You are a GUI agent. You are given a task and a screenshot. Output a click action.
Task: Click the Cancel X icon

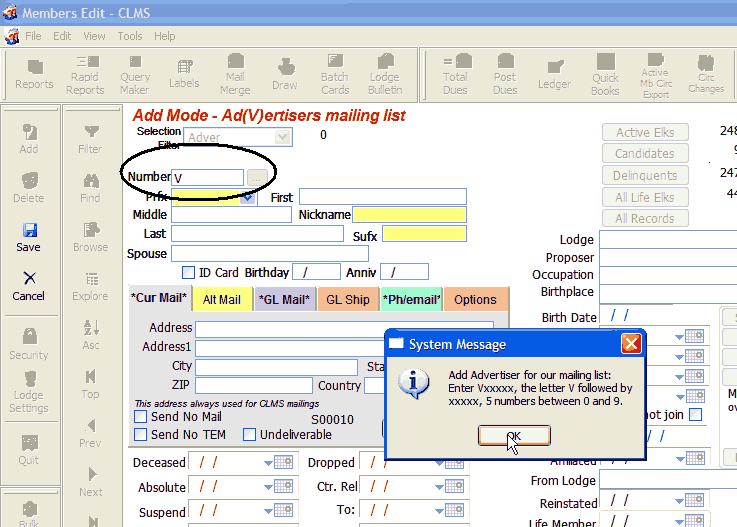tap(29, 285)
